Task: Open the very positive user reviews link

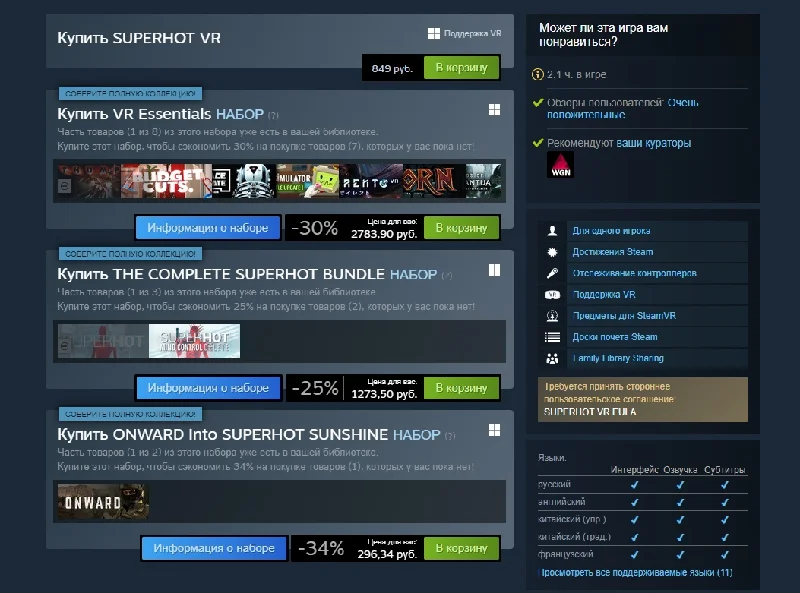Action: tap(622, 108)
